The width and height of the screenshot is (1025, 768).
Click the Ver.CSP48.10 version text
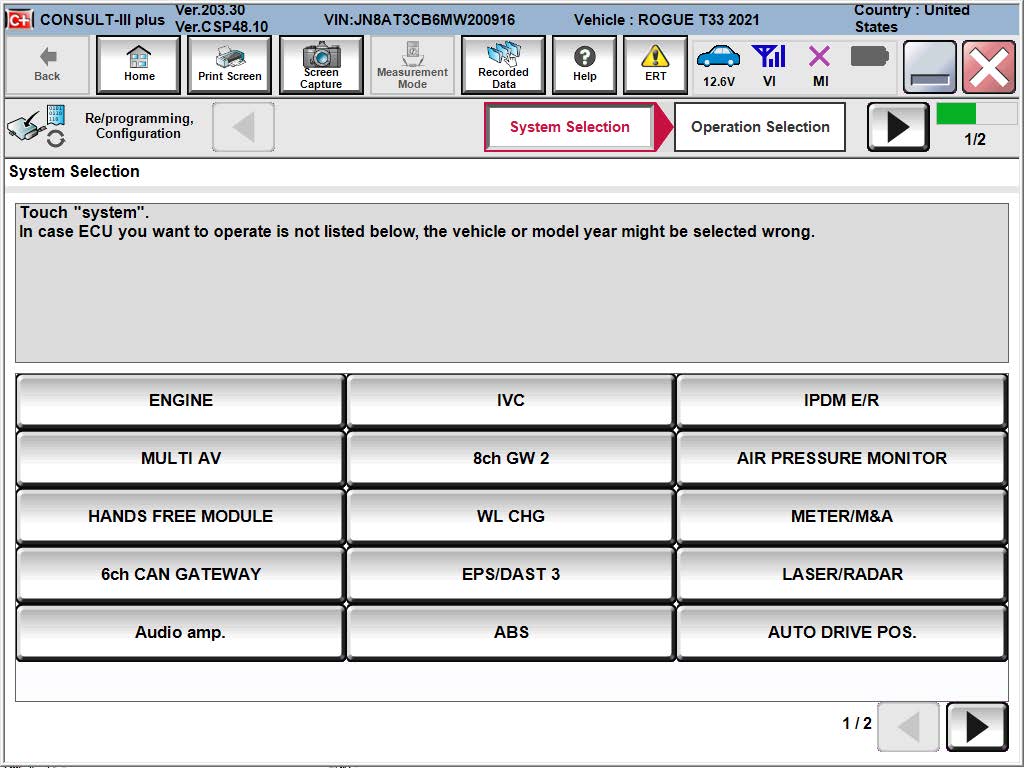click(222, 27)
